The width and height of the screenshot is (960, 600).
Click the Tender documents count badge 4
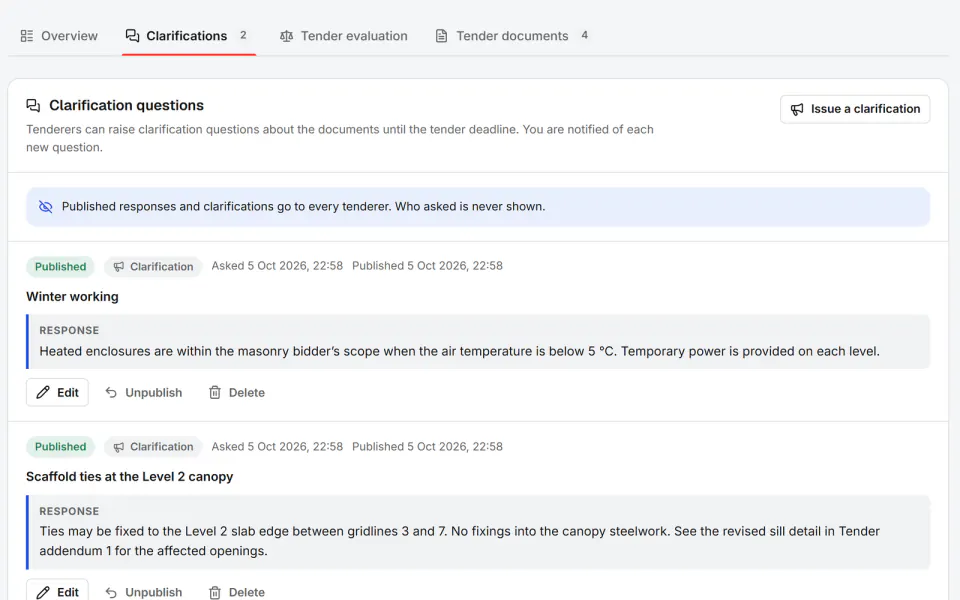585,36
